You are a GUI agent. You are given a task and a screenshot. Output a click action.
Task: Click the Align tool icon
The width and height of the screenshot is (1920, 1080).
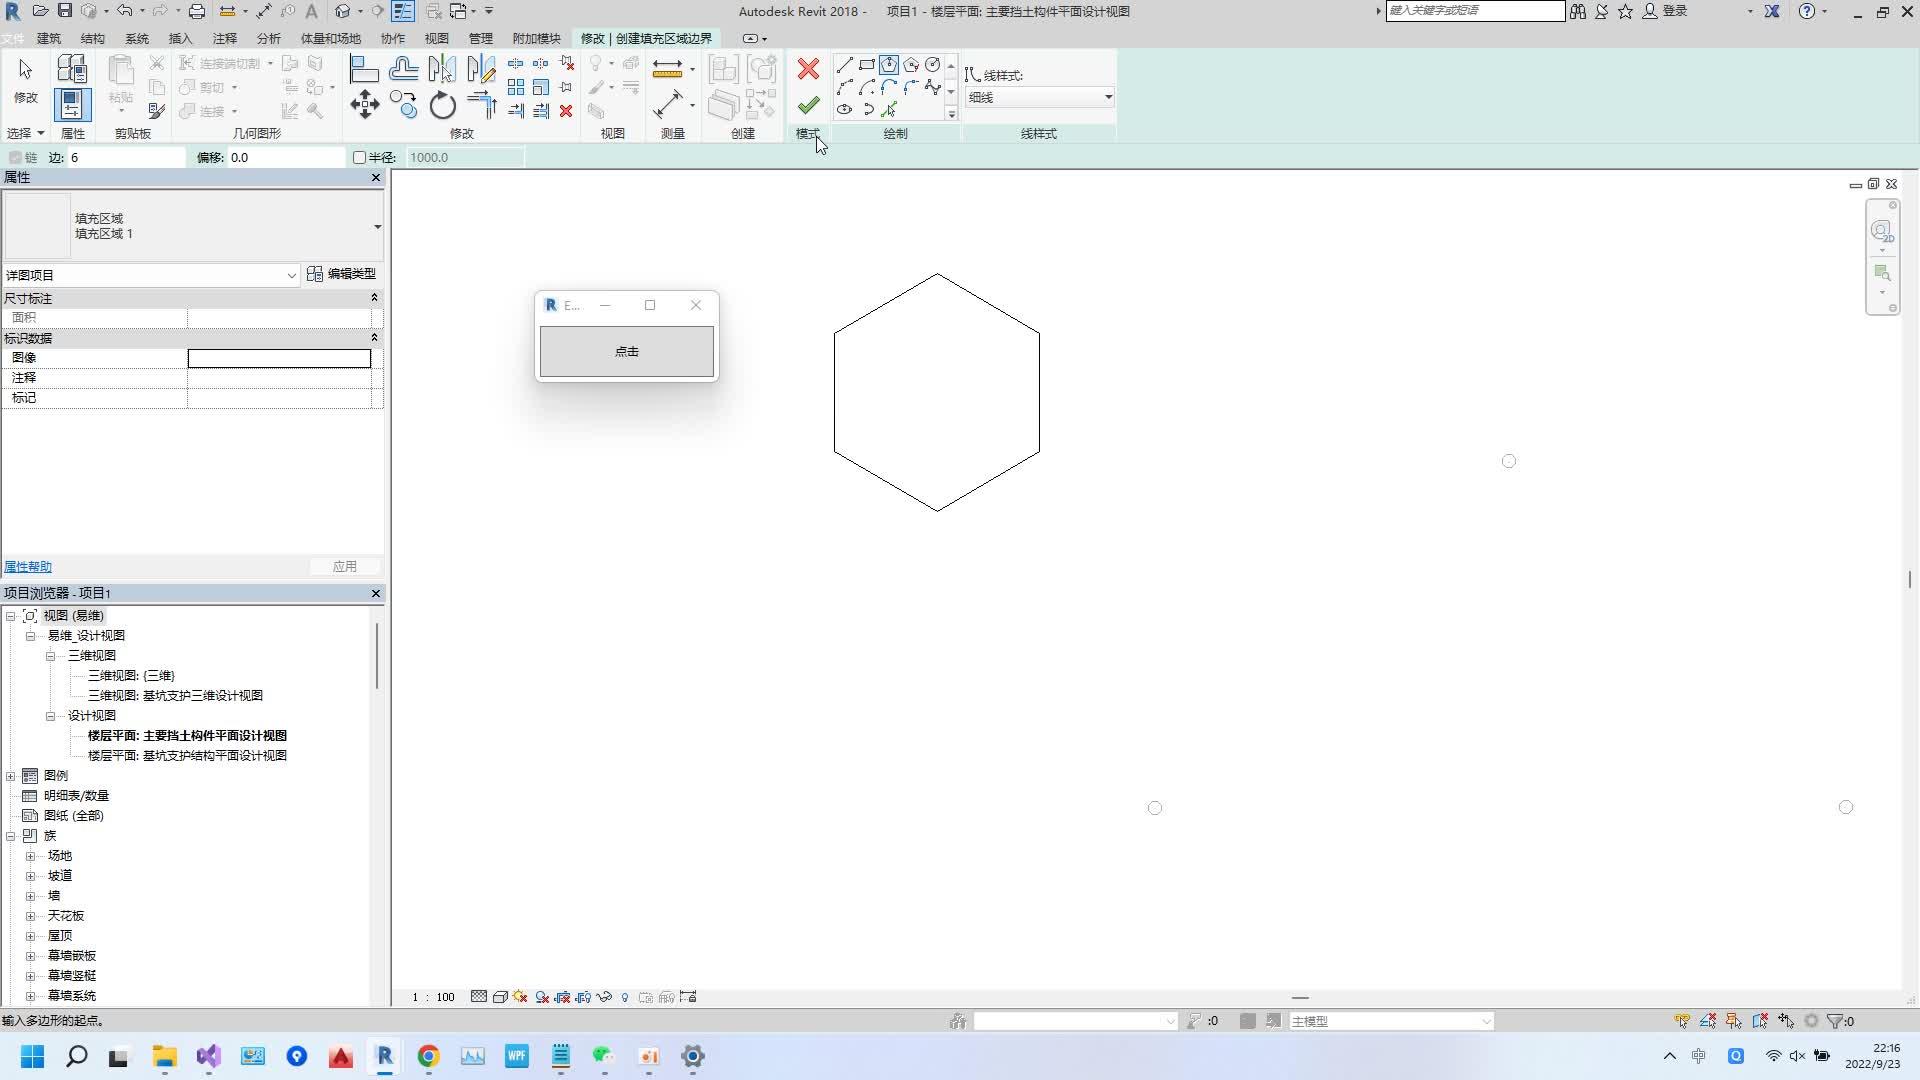pos(364,68)
